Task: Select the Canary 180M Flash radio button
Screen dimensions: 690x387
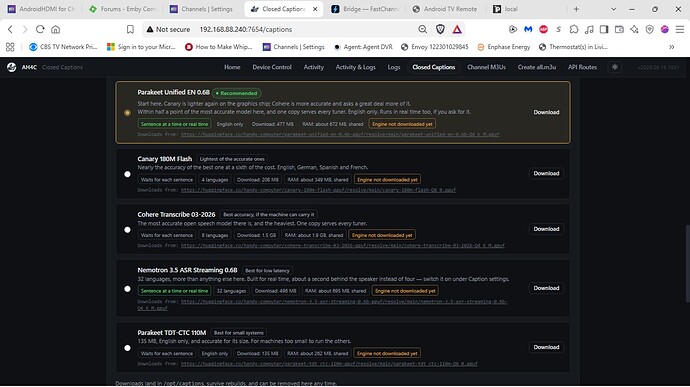Action: click(127, 174)
